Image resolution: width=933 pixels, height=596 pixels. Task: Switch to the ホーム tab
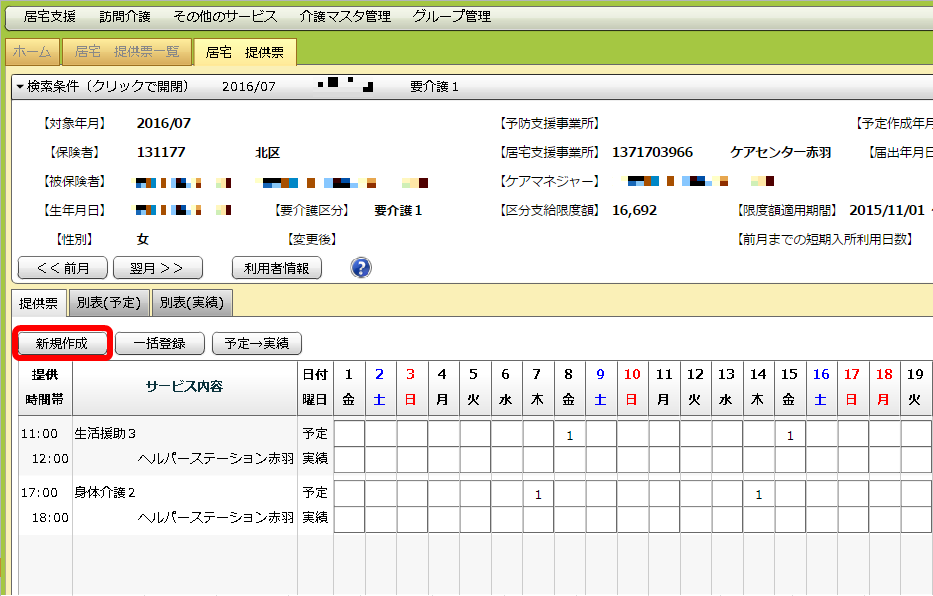coord(32,52)
